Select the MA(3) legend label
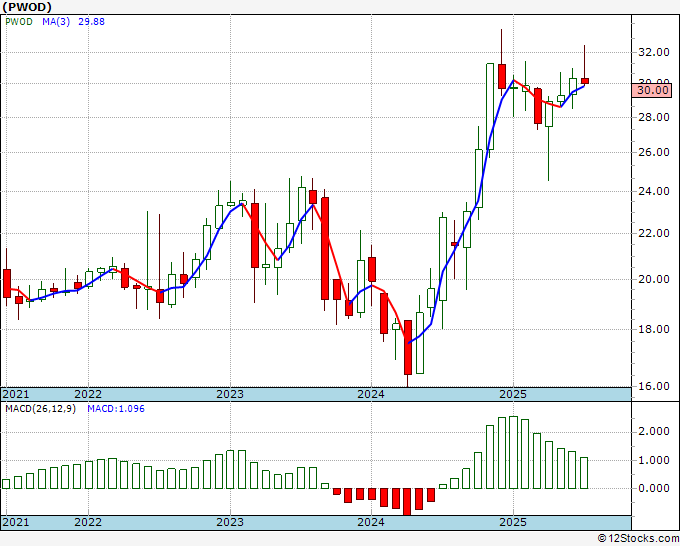Viewport: 680px width, 546px height. click(x=56, y=22)
